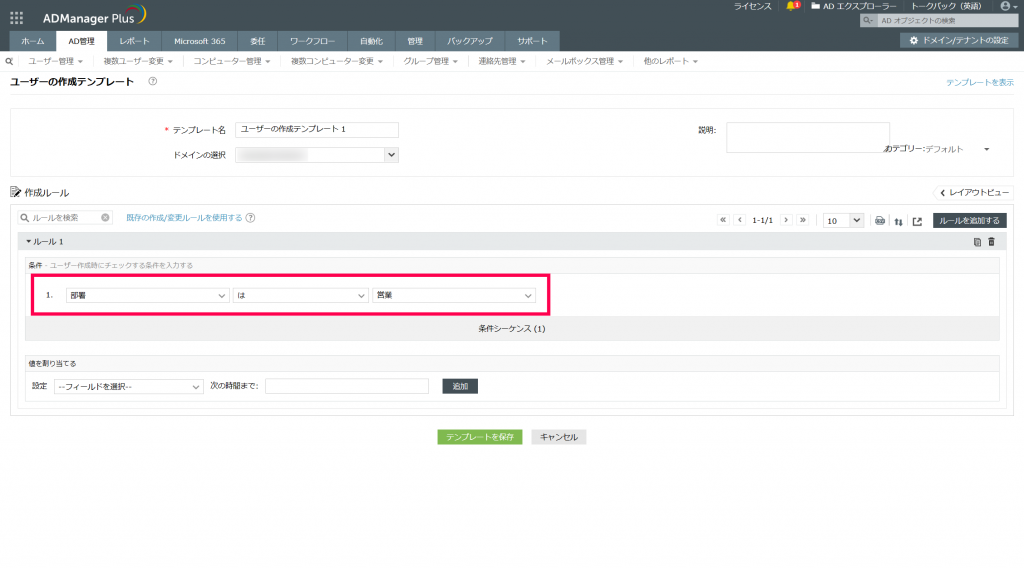Open the 営業 value dropdown

tap(454, 296)
